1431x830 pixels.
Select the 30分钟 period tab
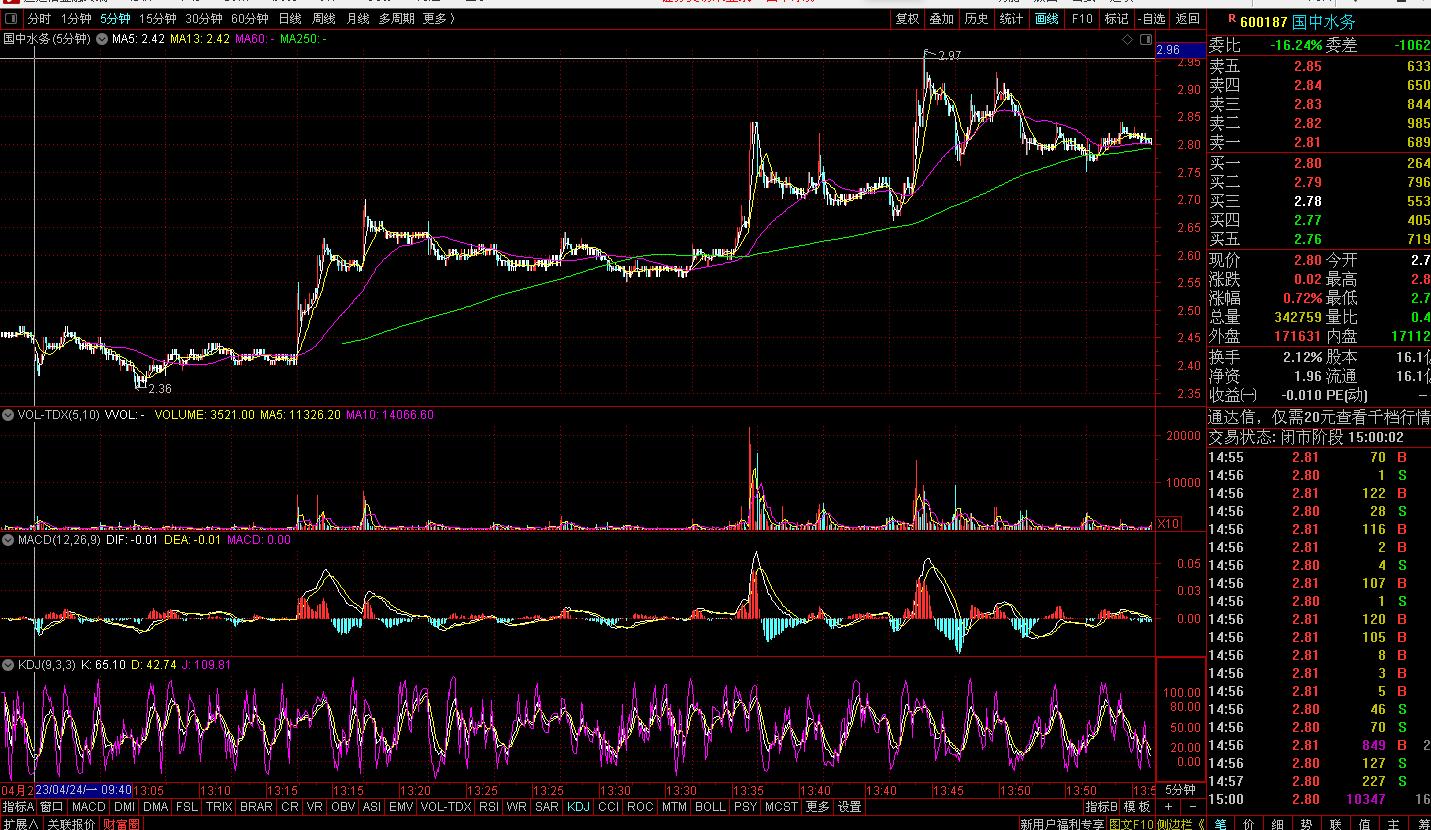click(203, 19)
